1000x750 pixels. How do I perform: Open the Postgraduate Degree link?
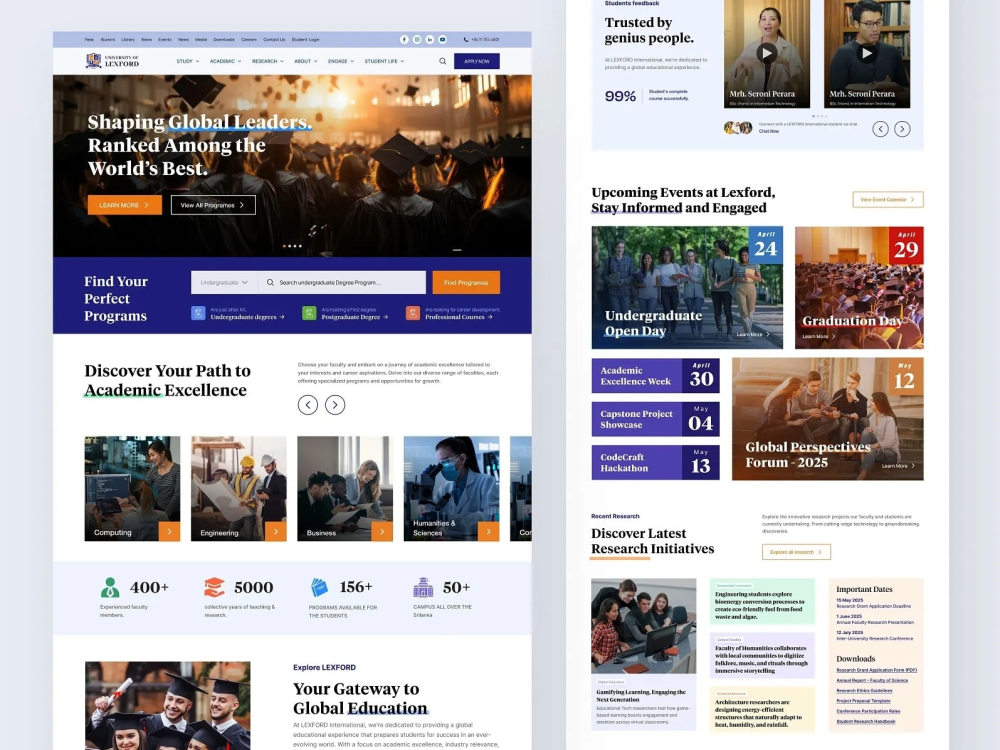tap(355, 317)
